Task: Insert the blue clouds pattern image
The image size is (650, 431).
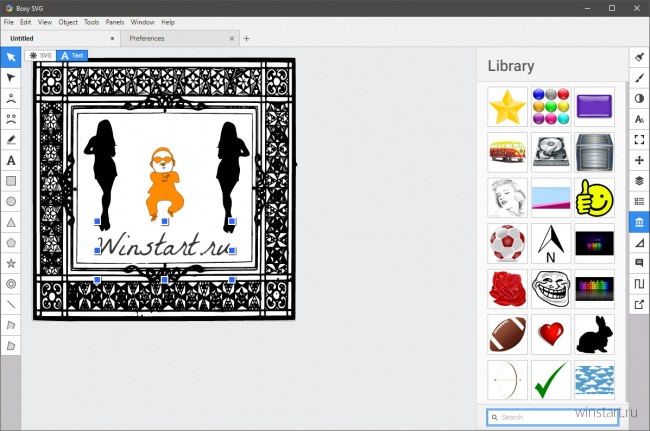Action: point(594,380)
